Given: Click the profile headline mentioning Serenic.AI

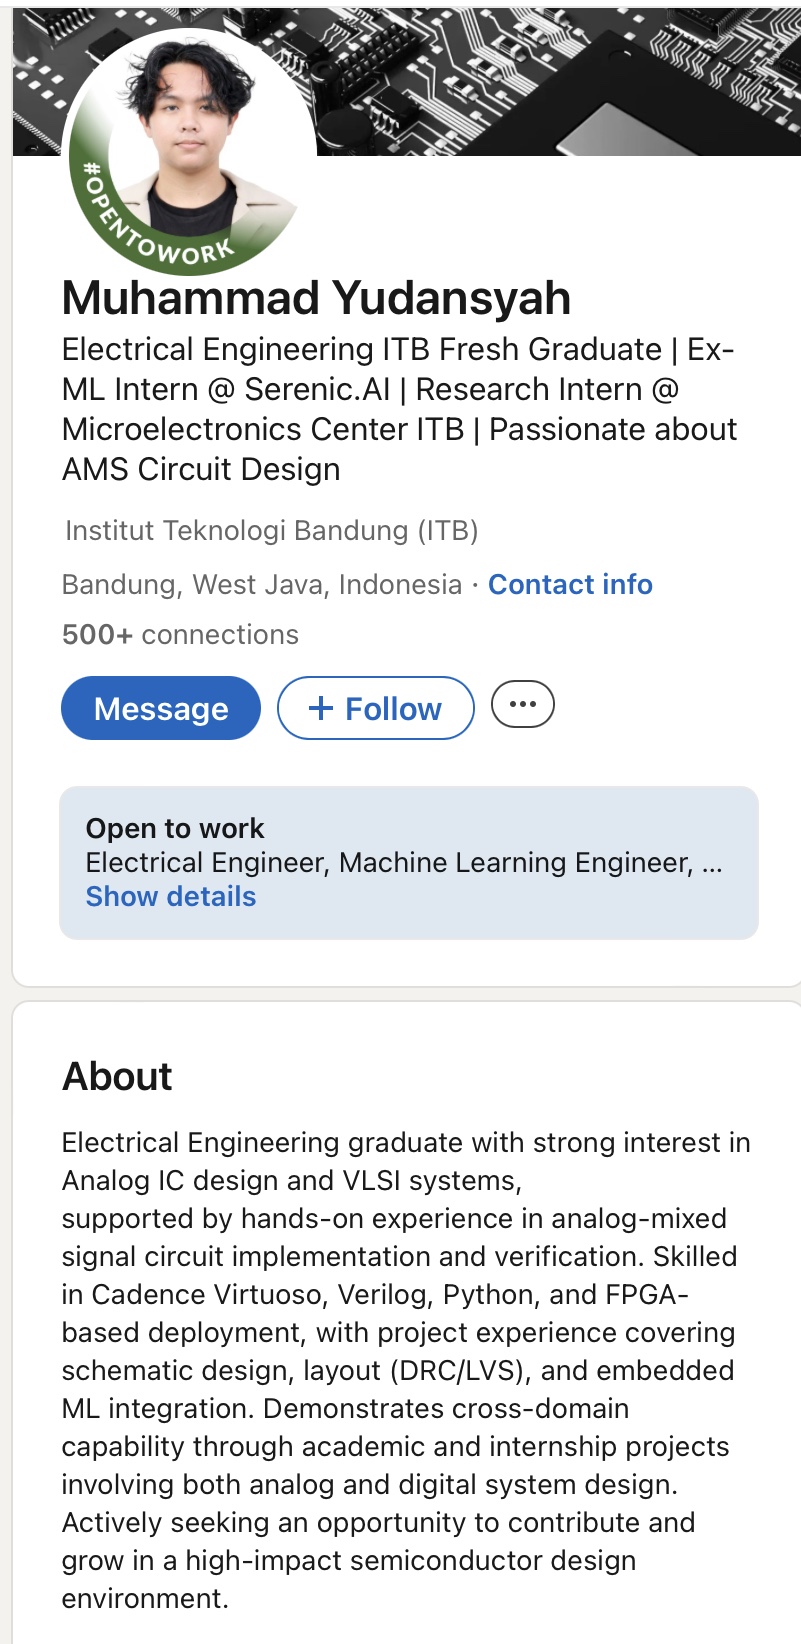Looking at the screenshot, I should (399, 409).
